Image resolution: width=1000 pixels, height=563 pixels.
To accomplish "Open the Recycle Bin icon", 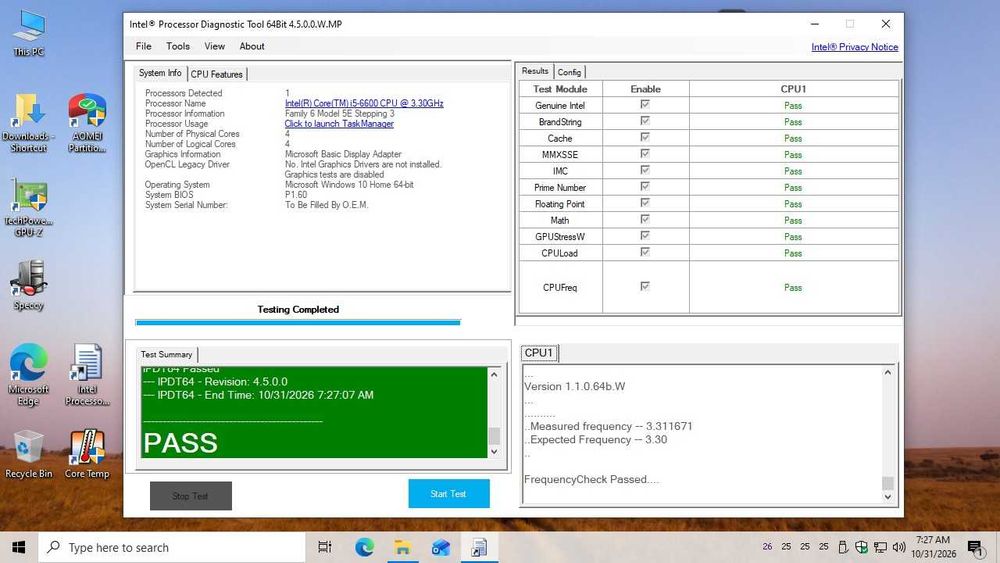I will coord(29,453).
